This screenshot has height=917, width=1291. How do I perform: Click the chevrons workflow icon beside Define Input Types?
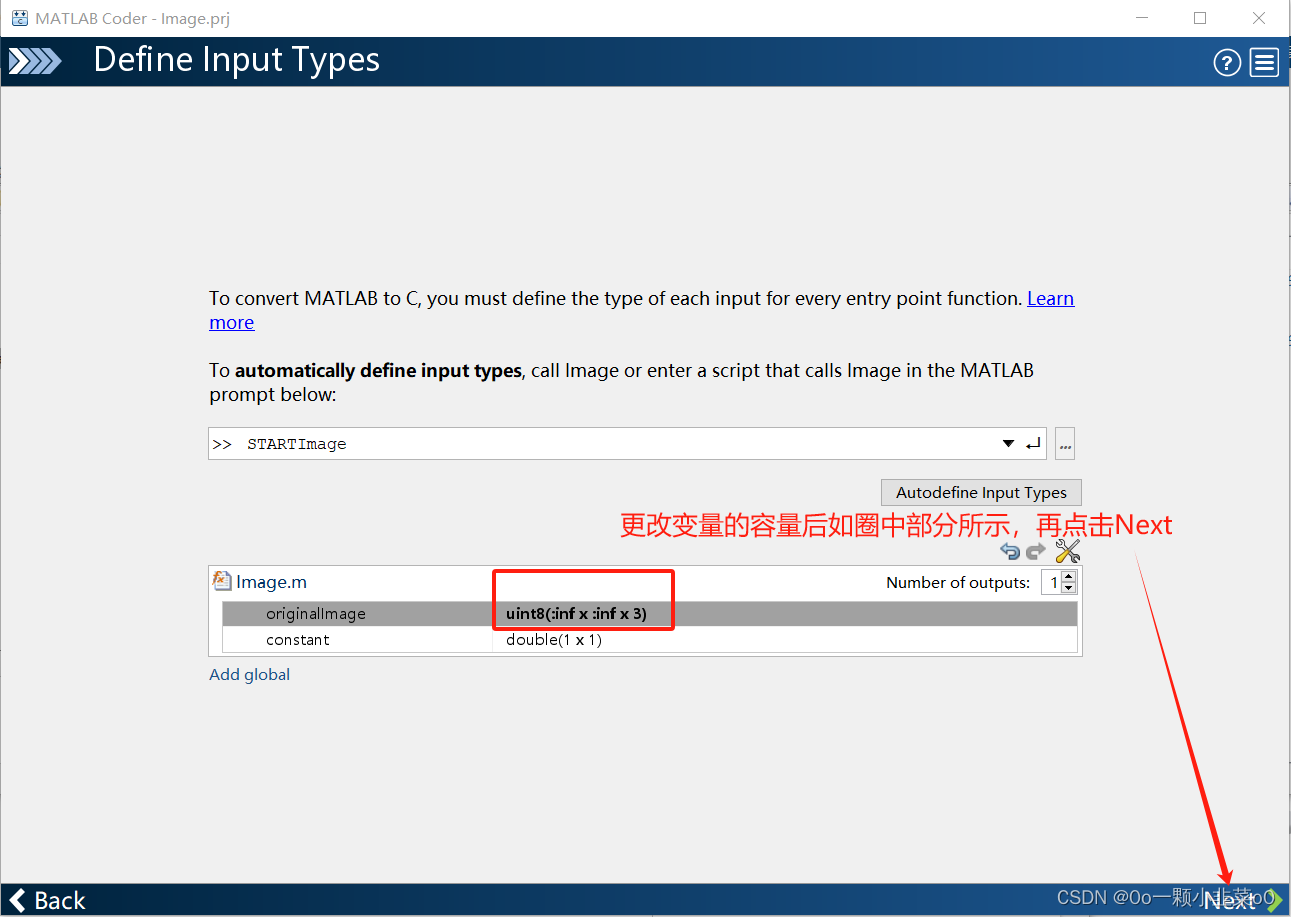[35, 61]
